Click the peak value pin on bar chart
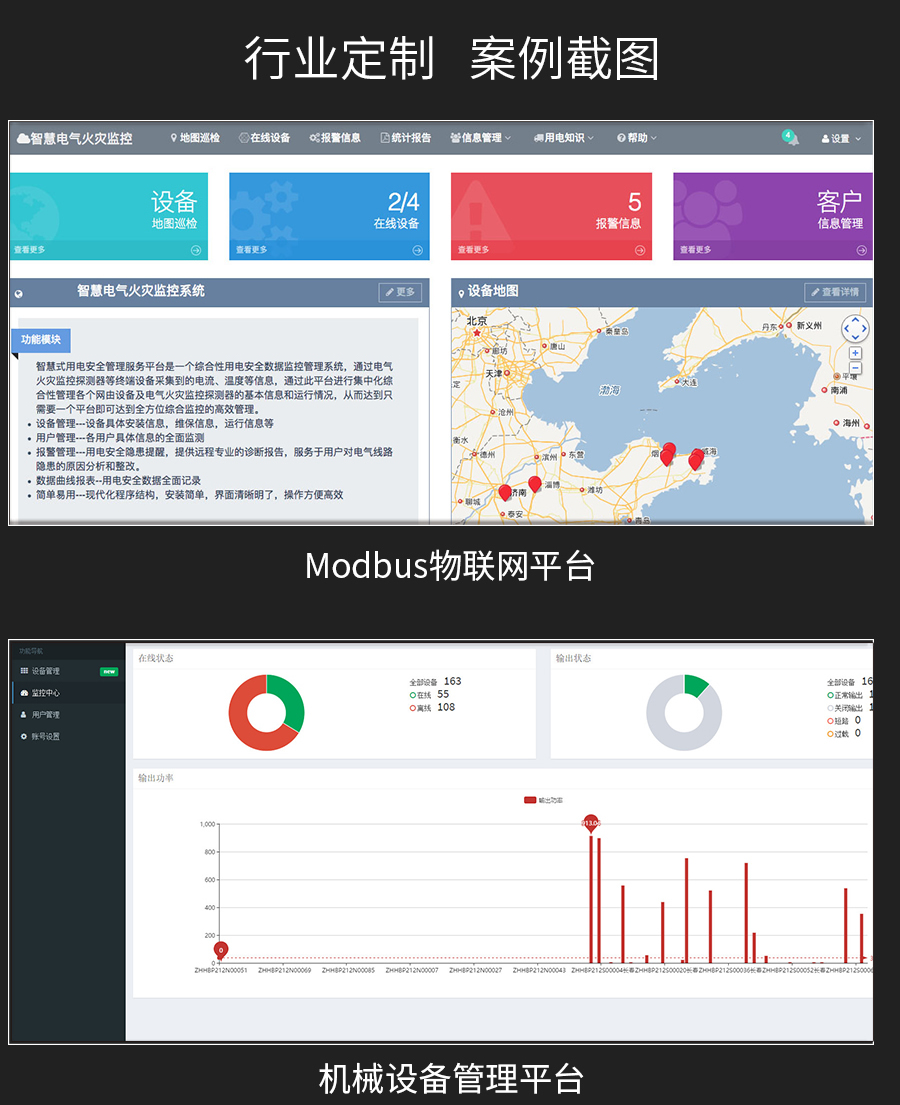 point(591,822)
